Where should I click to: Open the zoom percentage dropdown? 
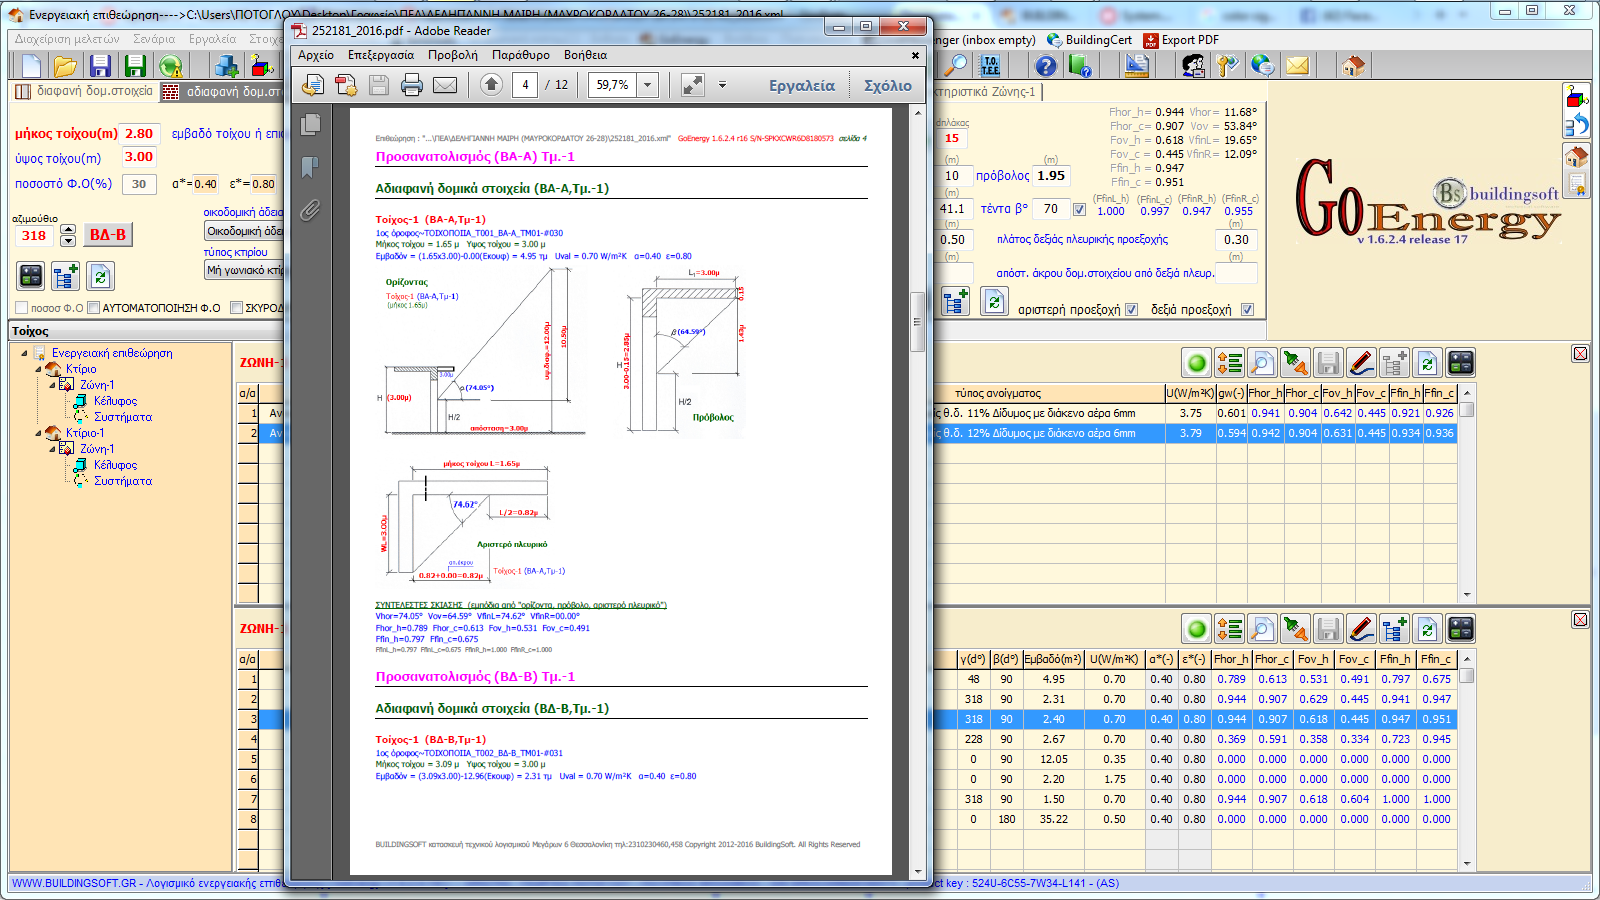point(647,85)
